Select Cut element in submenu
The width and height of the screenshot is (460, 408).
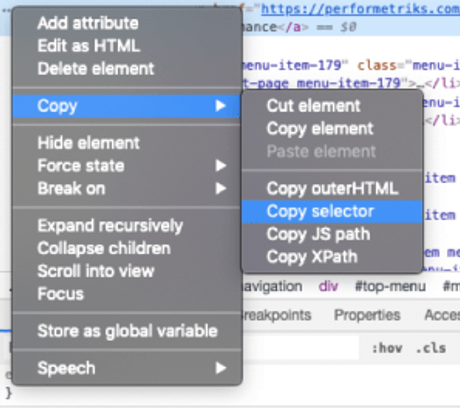point(332,106)
